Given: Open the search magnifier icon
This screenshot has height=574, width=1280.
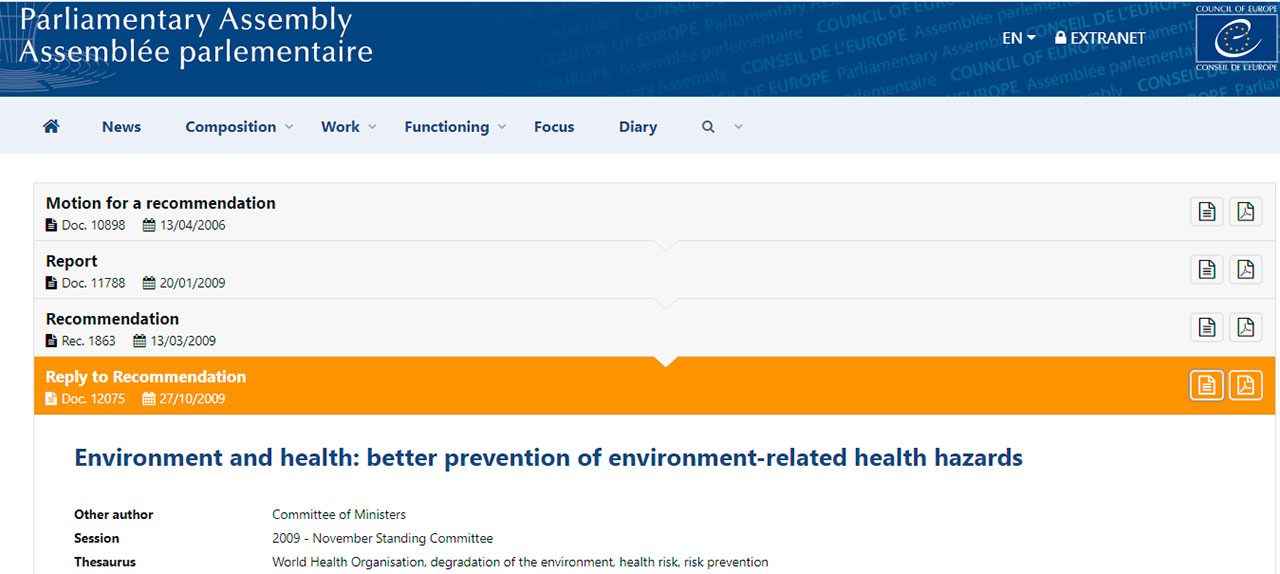Looking at the screenshot, I should [x=708, y=127].
